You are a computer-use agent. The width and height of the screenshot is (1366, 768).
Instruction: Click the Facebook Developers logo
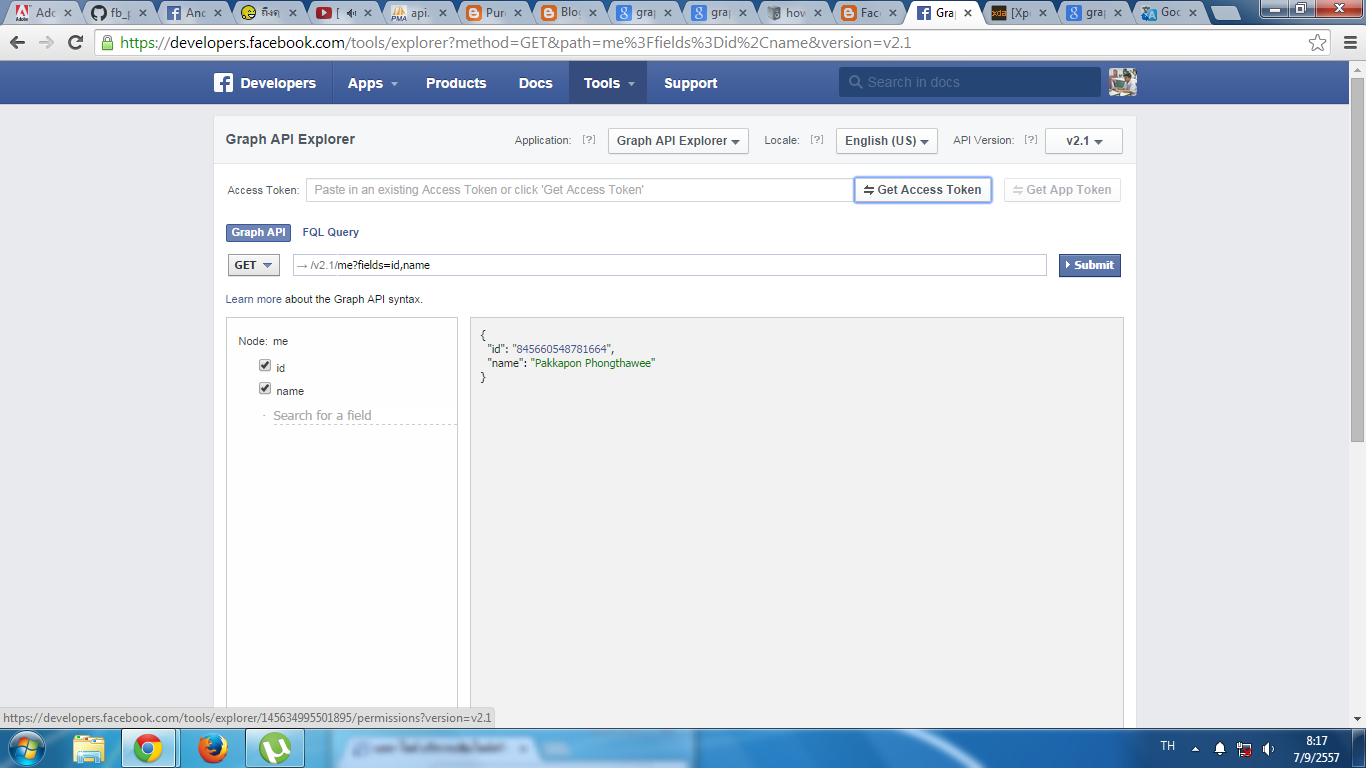coord(265,83)
